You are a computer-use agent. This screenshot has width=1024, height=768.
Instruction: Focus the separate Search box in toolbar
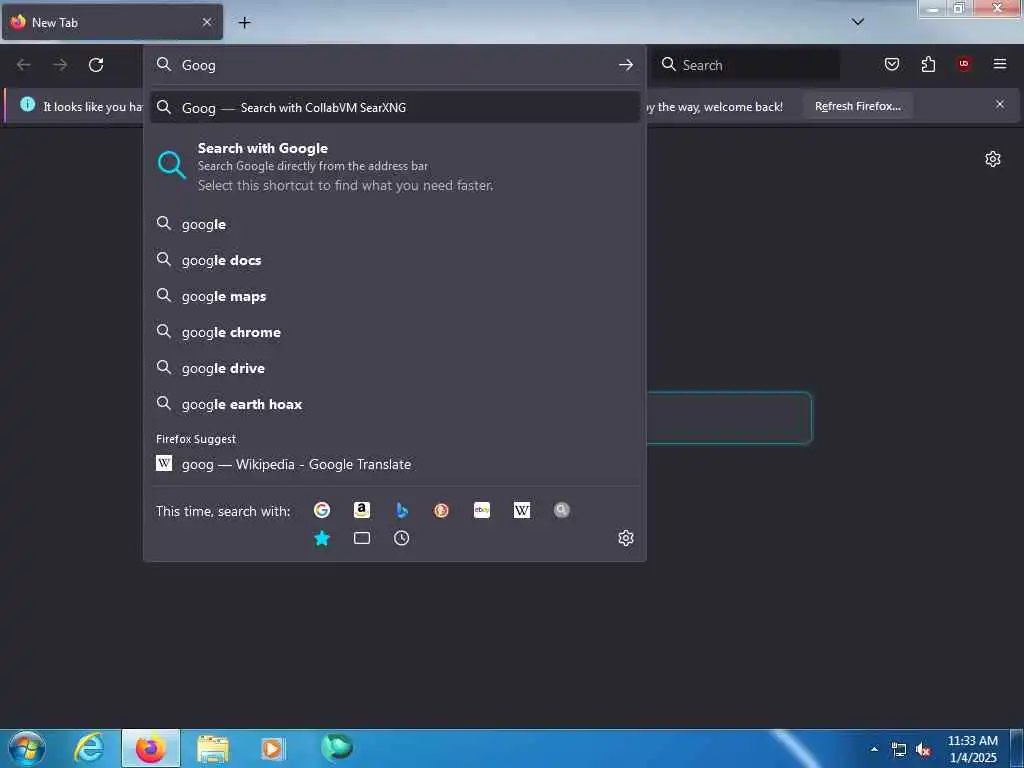point(746,65)
